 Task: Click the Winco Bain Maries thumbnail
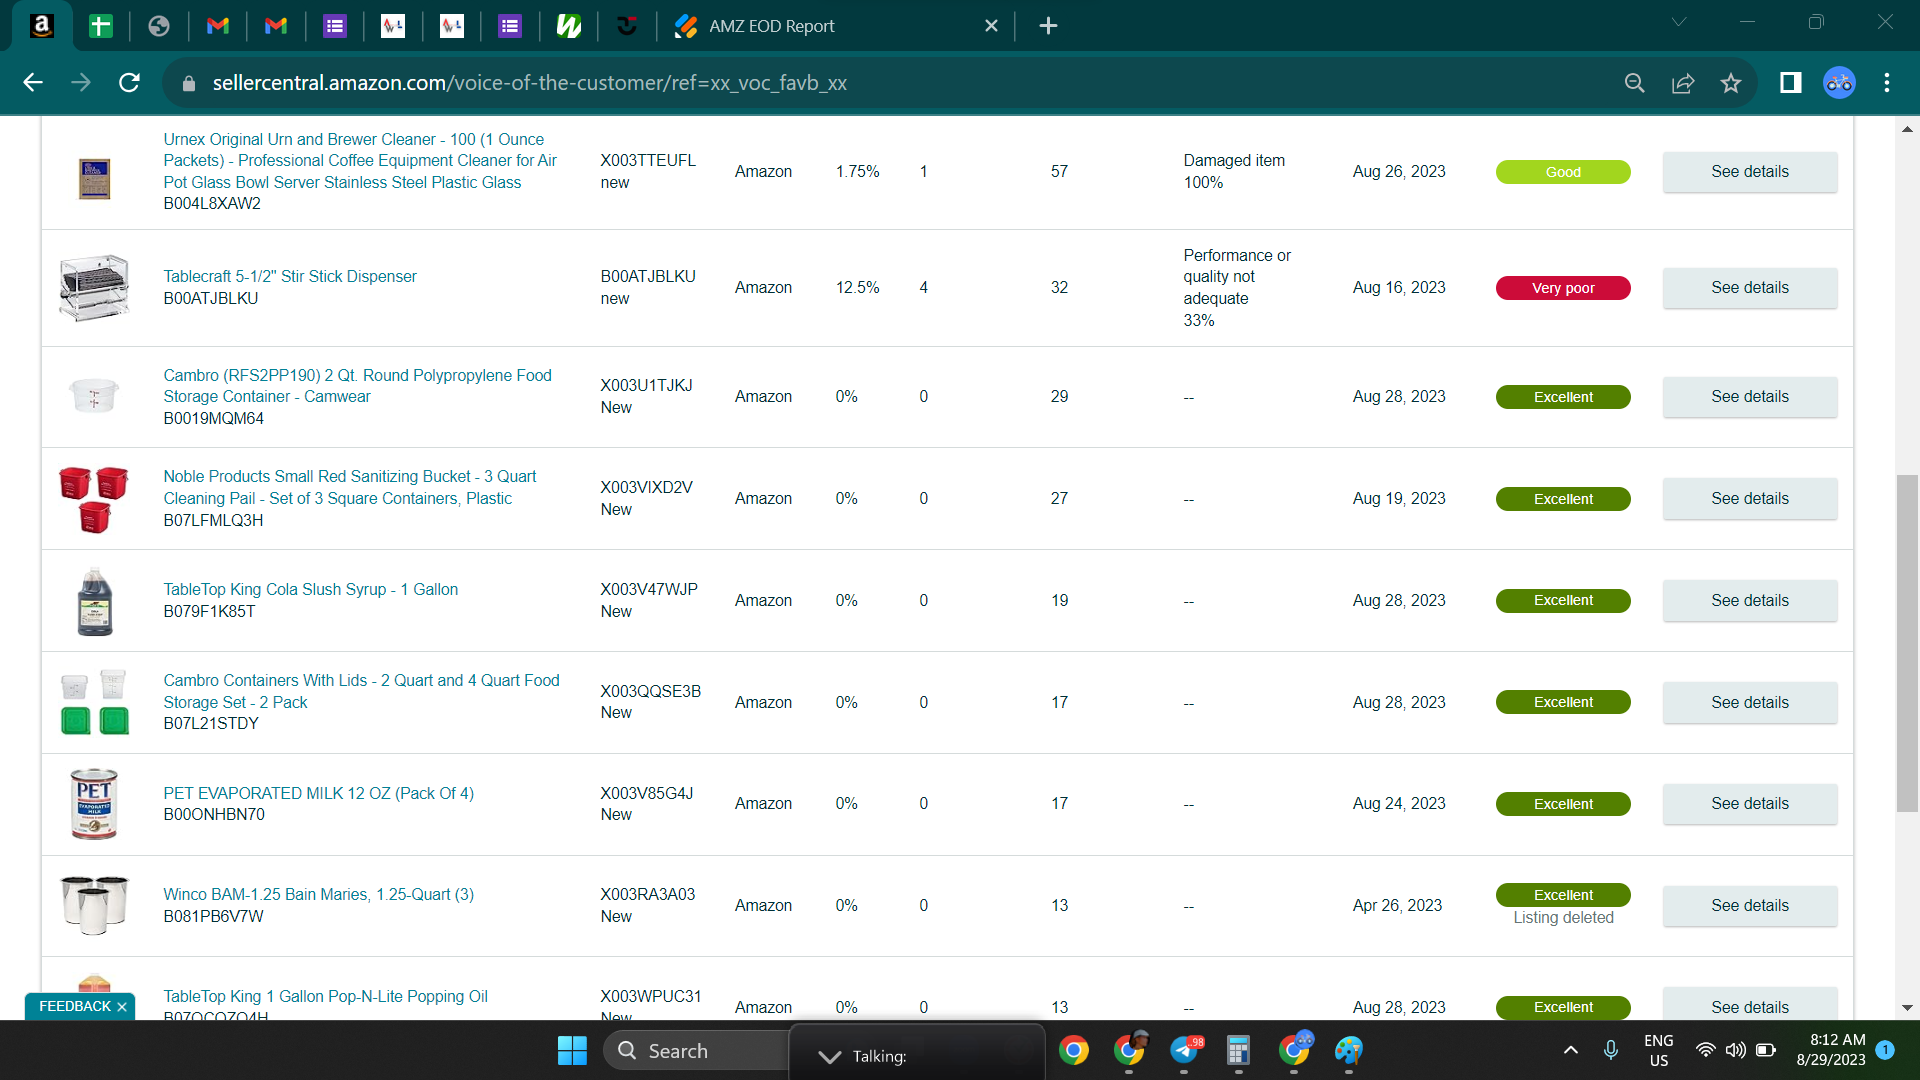click(x=94, y=906)
